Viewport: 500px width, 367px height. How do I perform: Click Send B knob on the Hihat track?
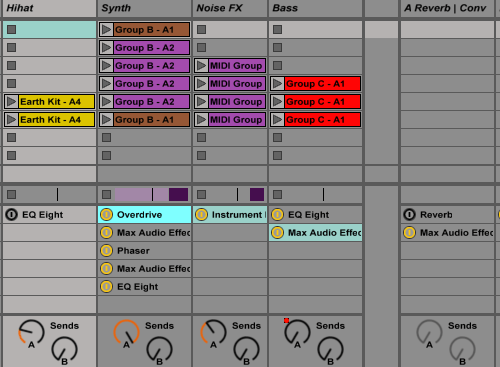coord(64,349)
